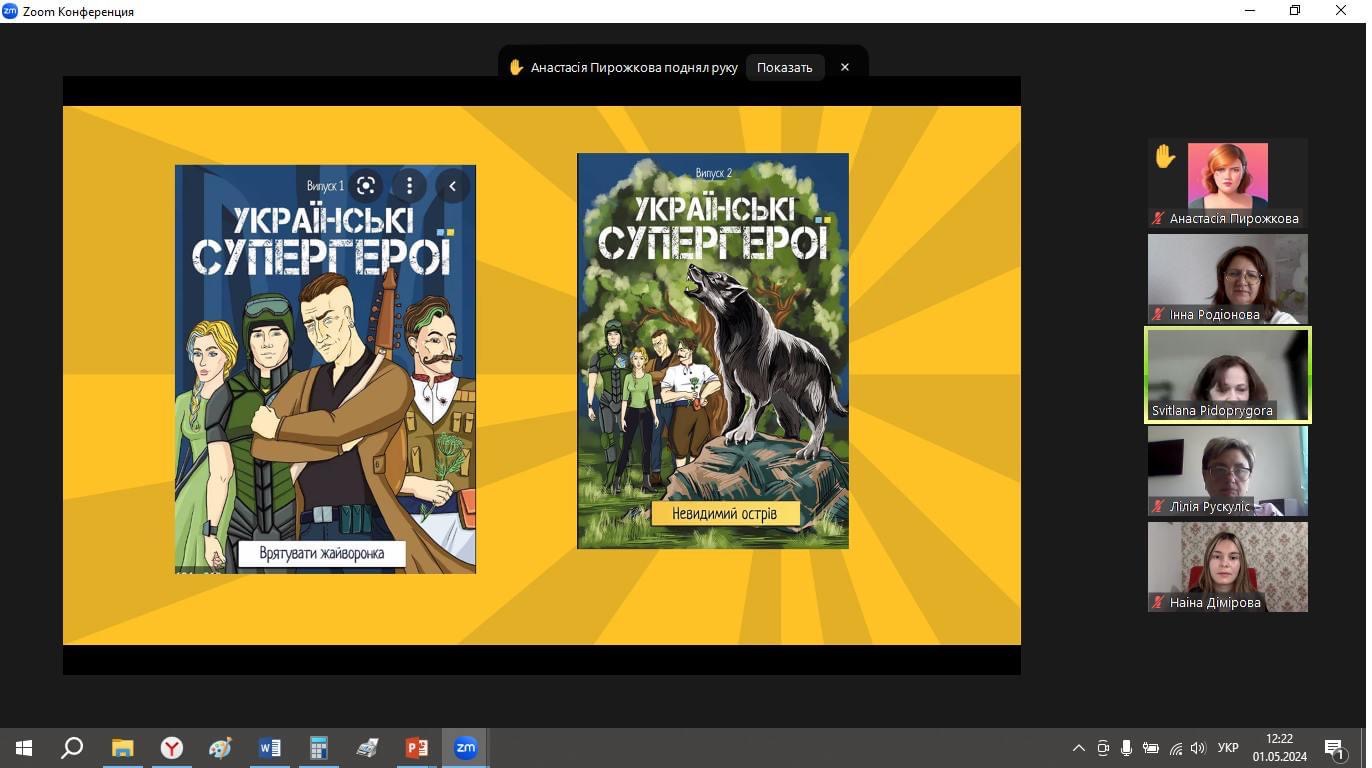The height and width of the screenshot is (768, 1372).
Task: Click muted mic icon next to Лілія Рускуліс
Action: [x=1159, y=507]
